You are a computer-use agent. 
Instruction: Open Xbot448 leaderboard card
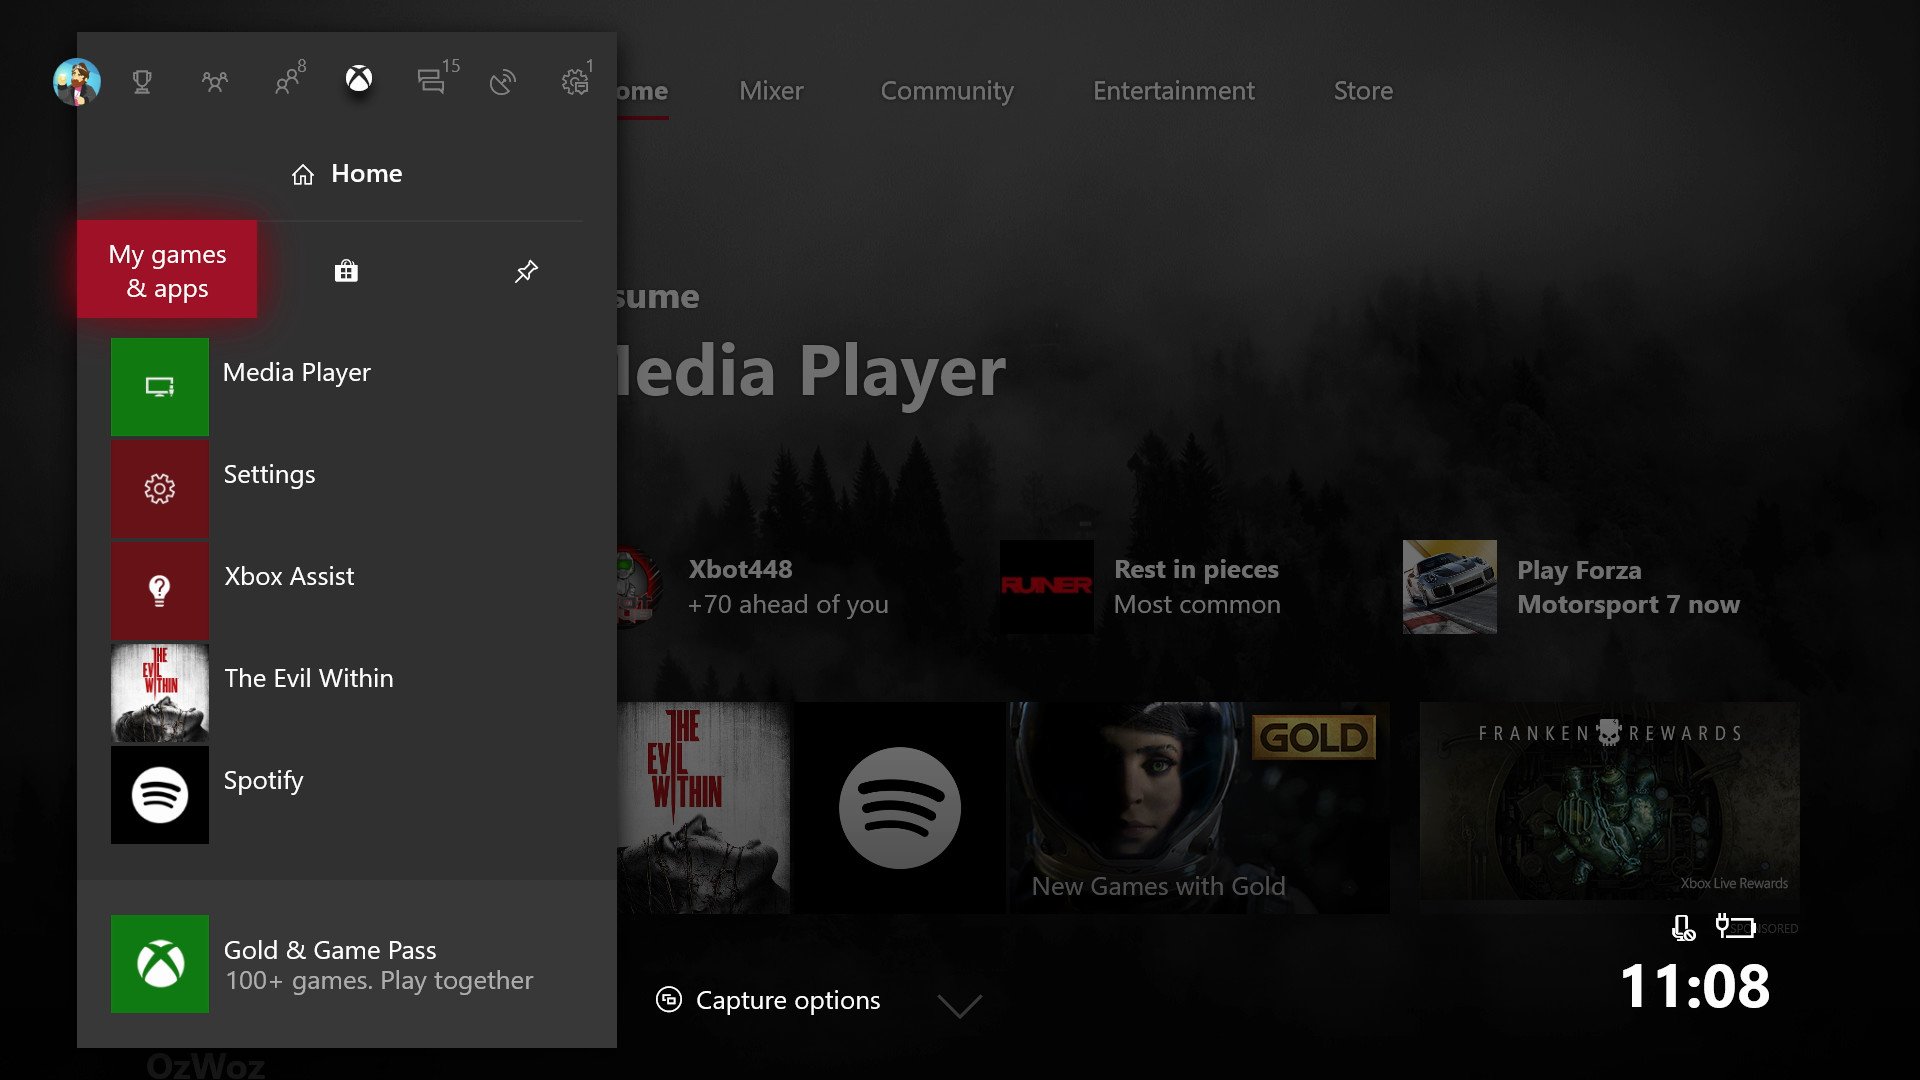click(754, 587)
